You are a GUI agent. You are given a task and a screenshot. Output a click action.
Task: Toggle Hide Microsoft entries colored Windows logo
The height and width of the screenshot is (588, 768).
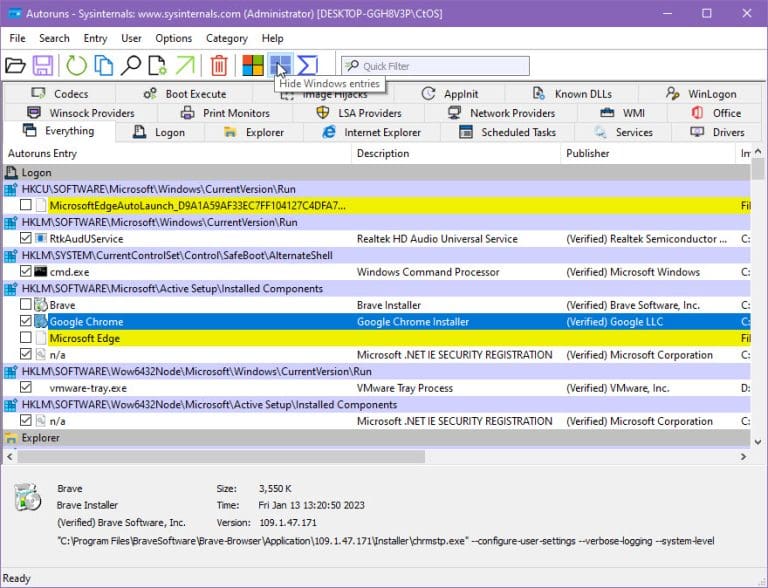253,66
